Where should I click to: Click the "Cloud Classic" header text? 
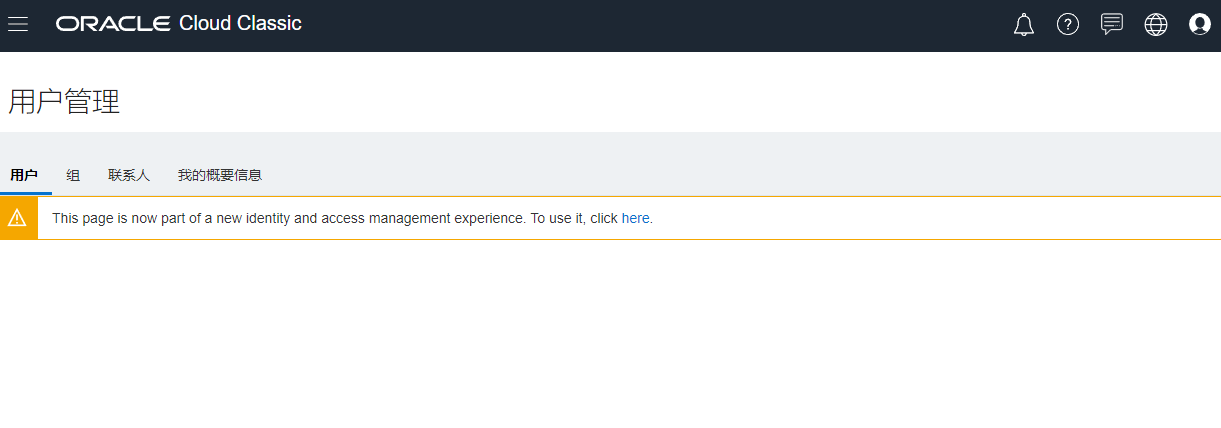[x=240, y=24]
